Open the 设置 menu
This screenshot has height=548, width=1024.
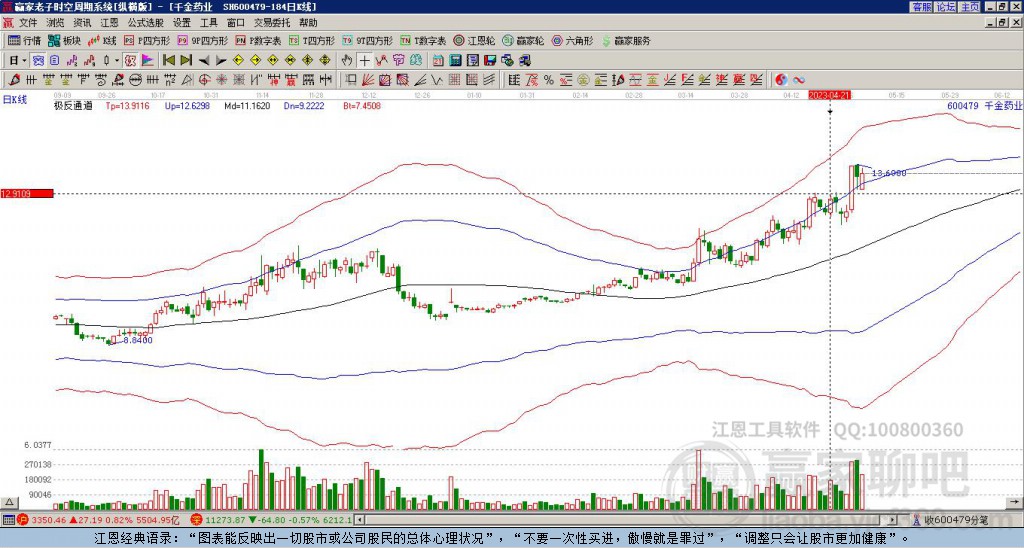[x=182, y=23]
